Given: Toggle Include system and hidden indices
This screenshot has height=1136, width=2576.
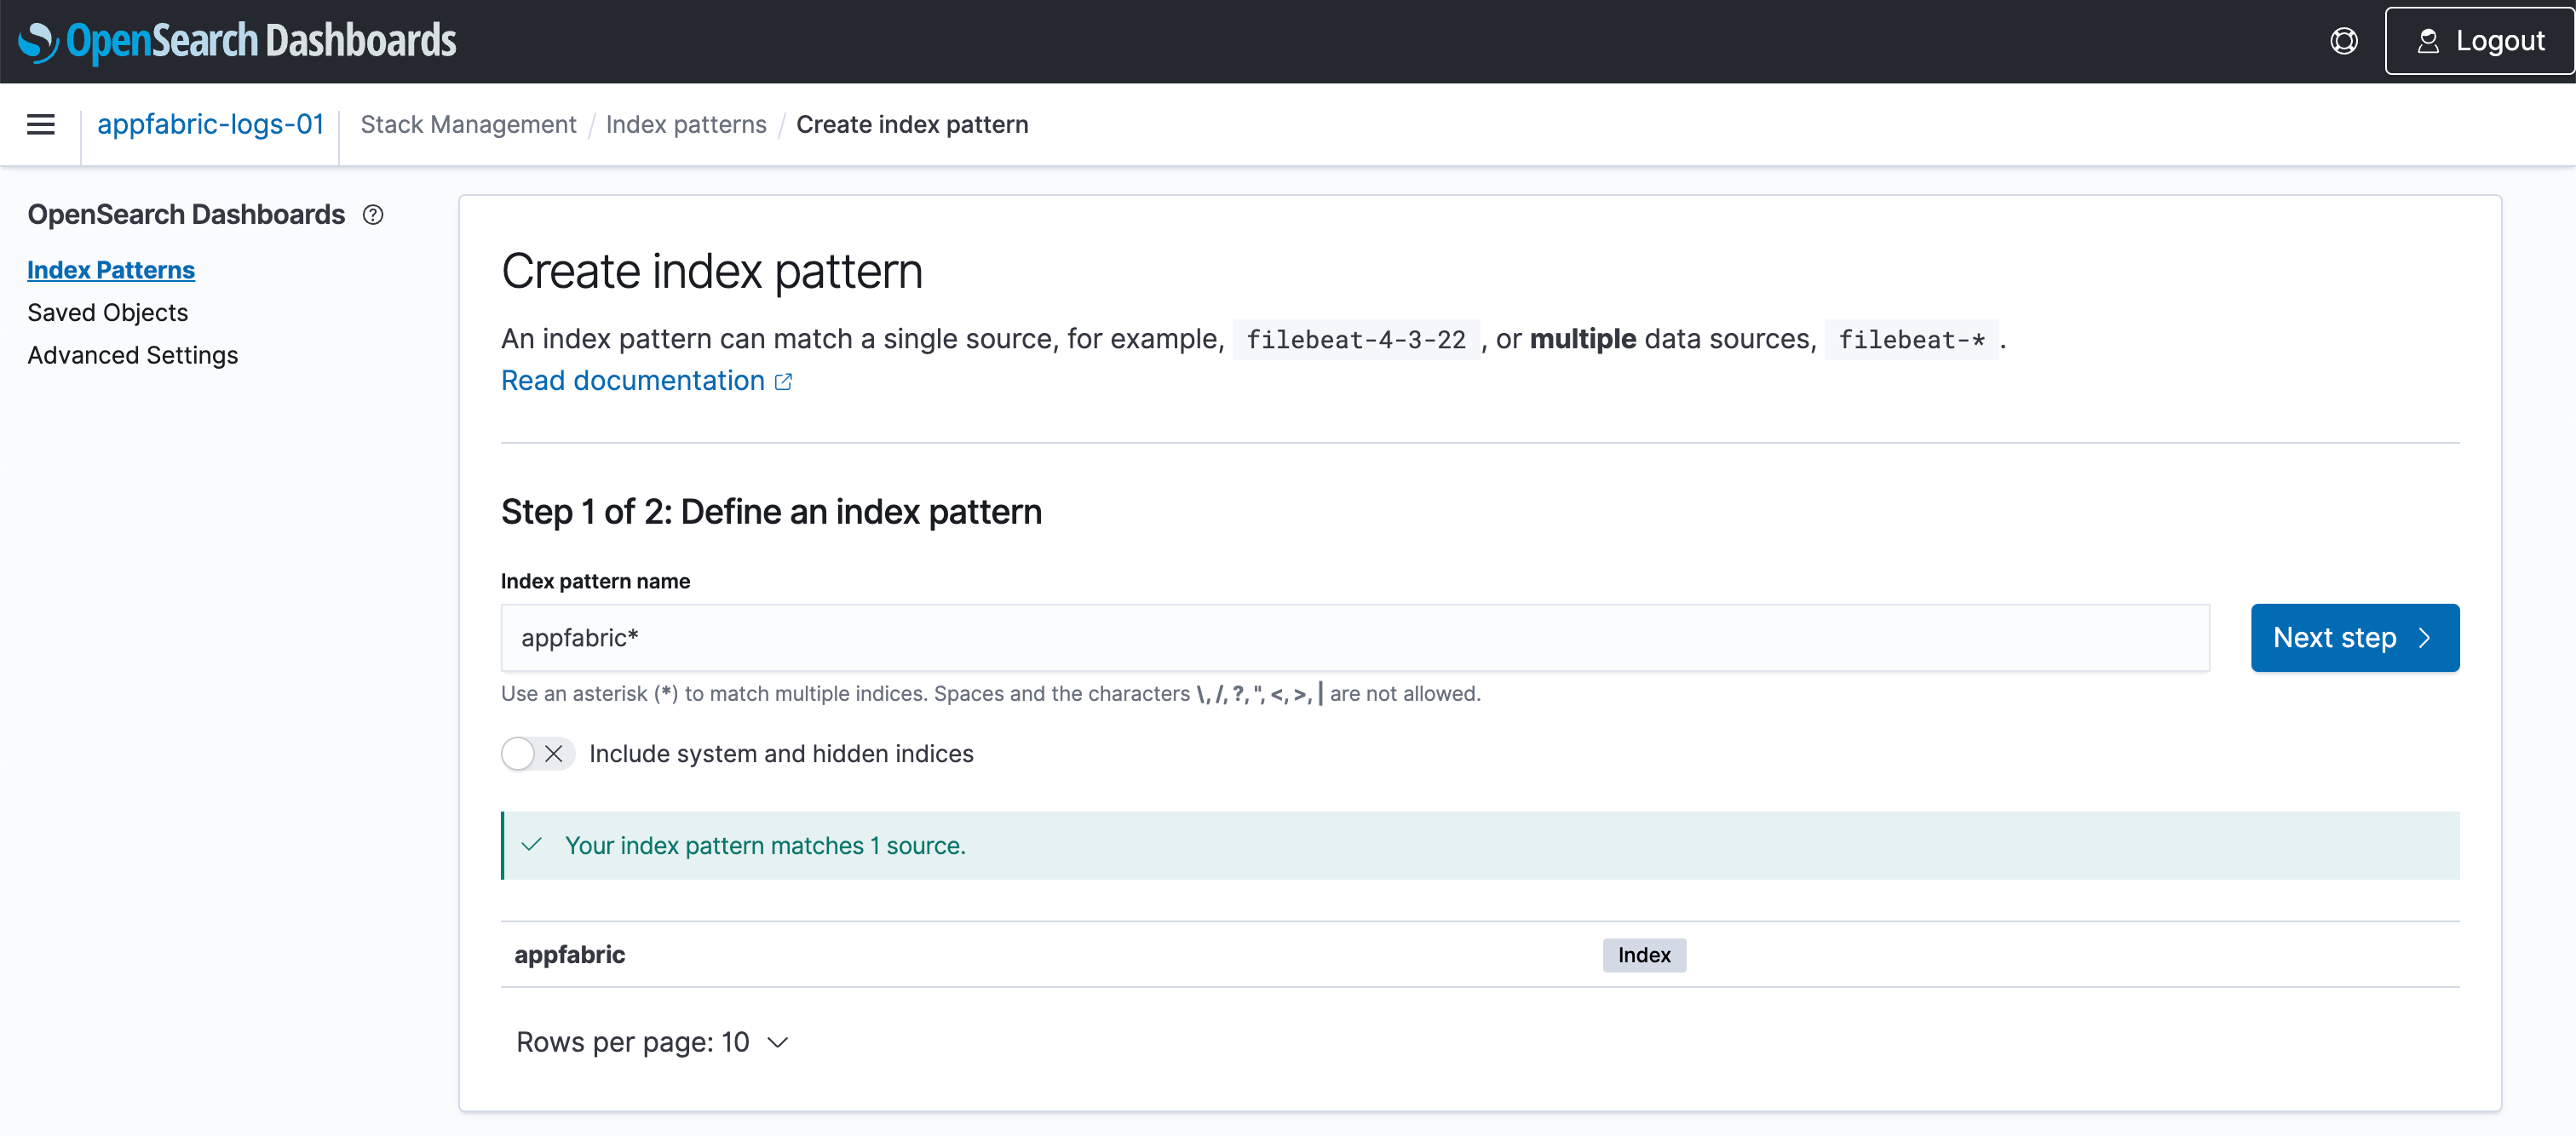Looking at the screenshot, I should [x=537, y=754].
